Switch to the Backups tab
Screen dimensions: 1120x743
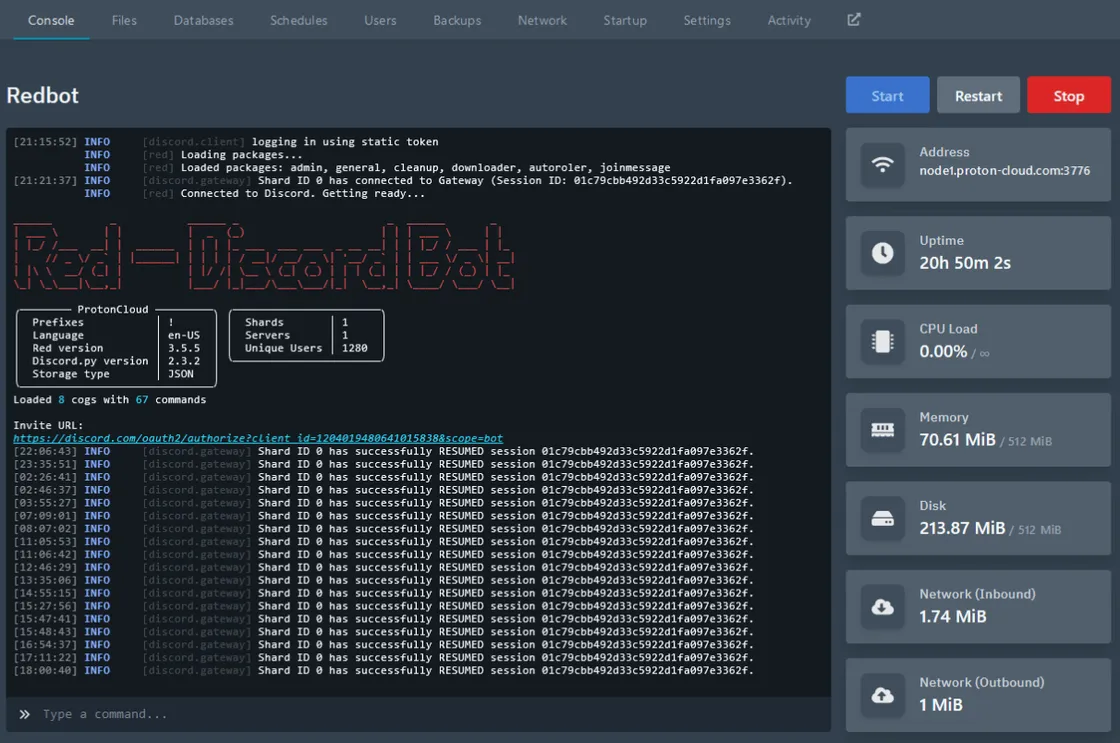point(457,21)
